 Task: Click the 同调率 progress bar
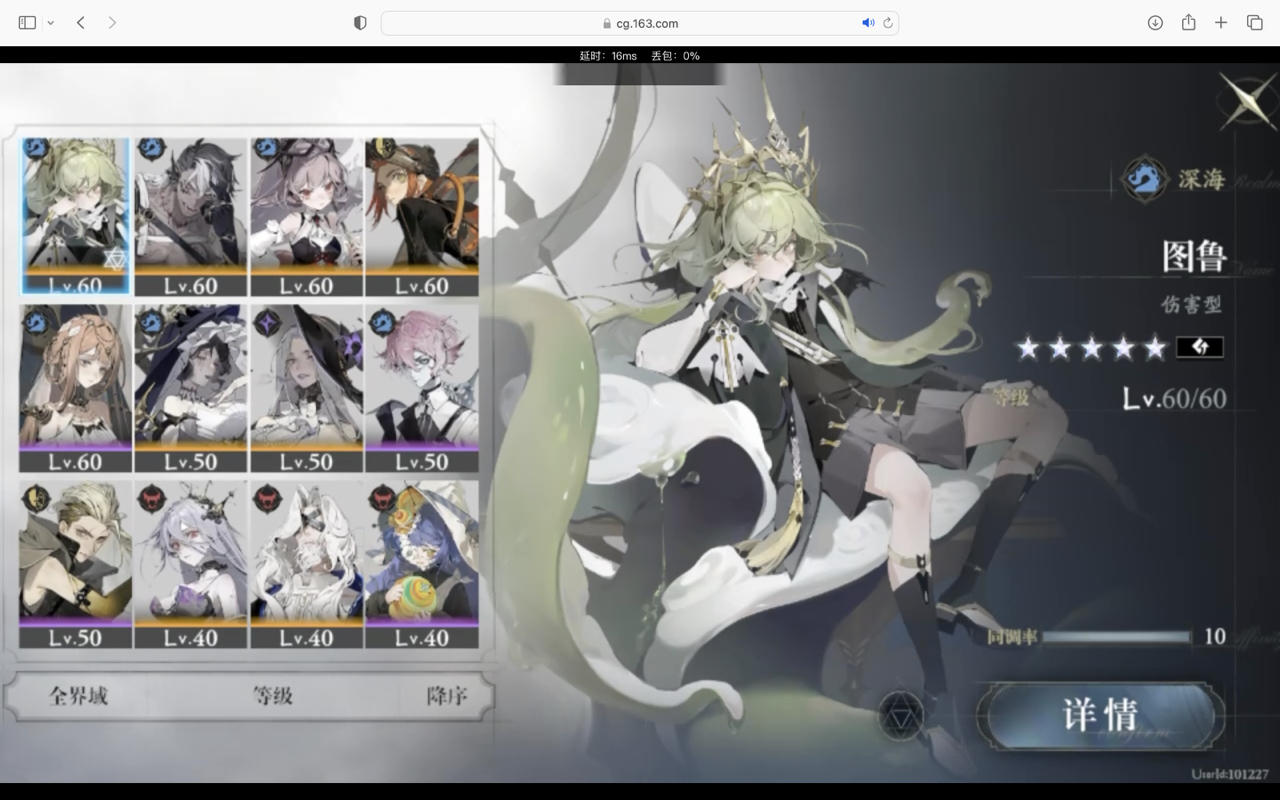(x=1116, y=636)
